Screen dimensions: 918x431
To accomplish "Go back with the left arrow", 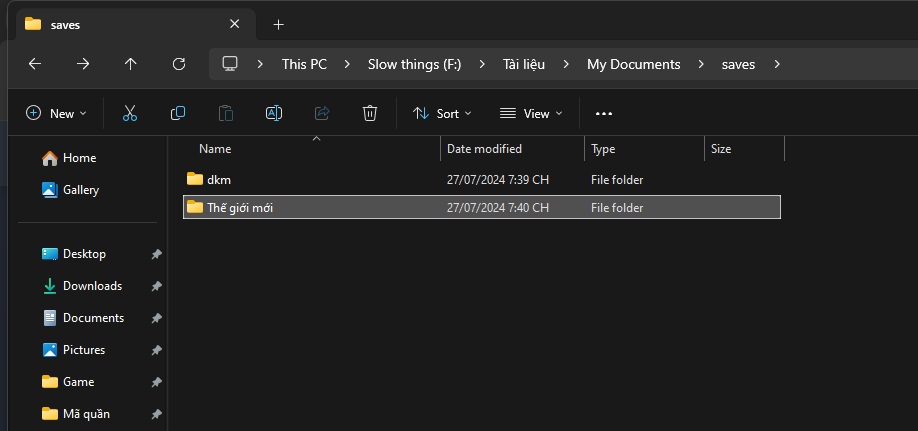I will (x=35, y=64).
